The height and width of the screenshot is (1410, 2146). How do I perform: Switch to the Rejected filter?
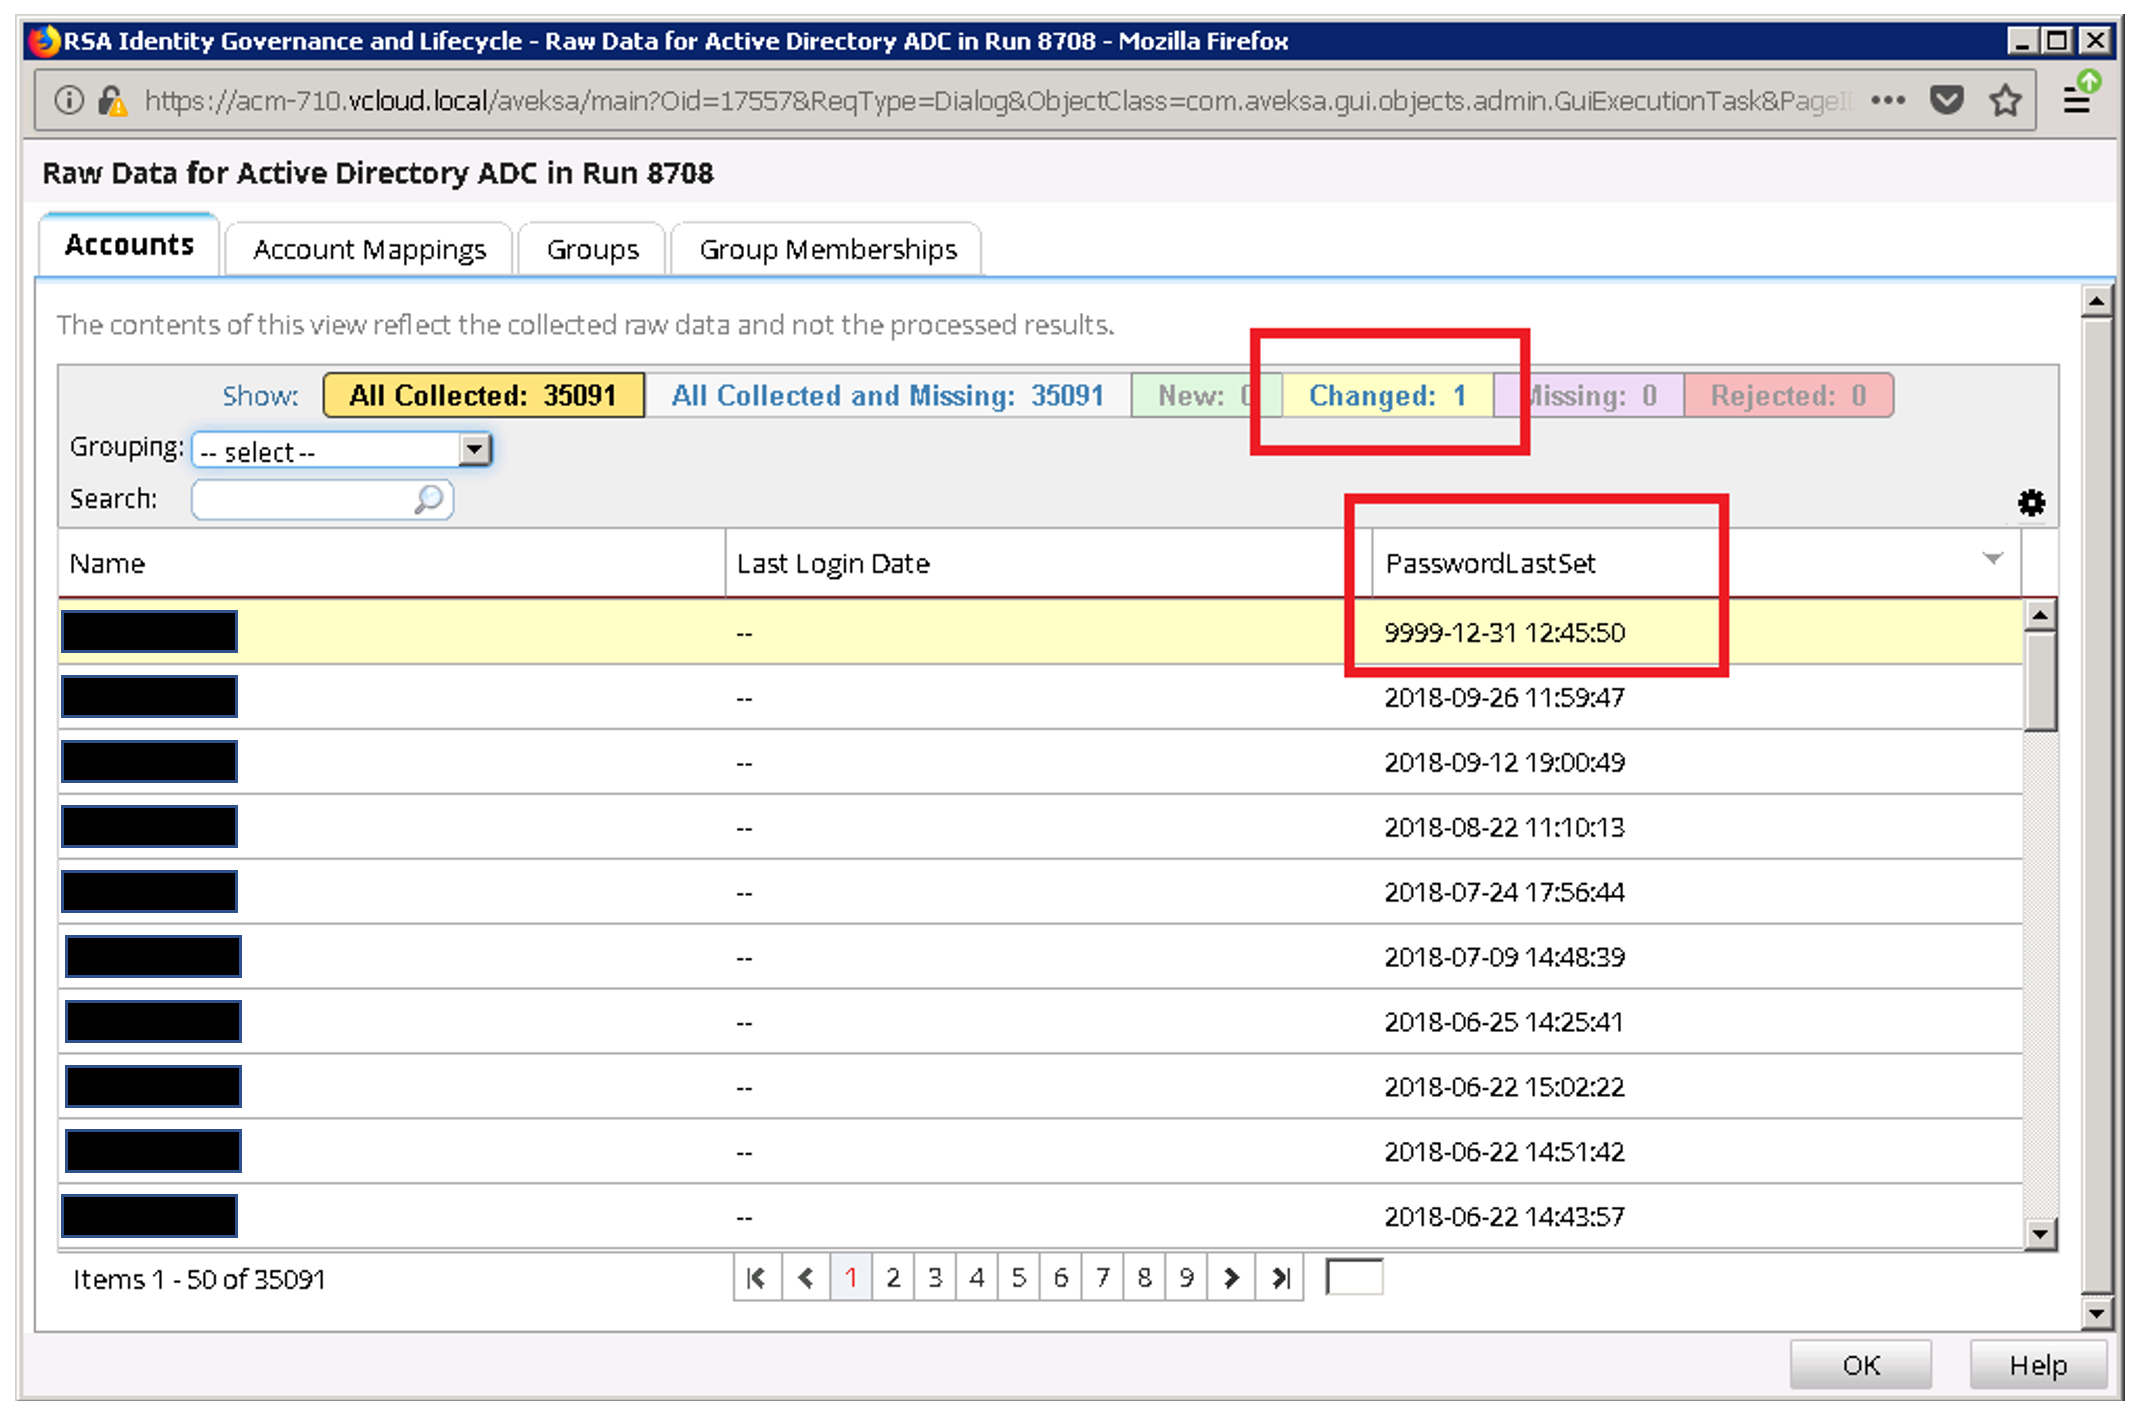1788,395
